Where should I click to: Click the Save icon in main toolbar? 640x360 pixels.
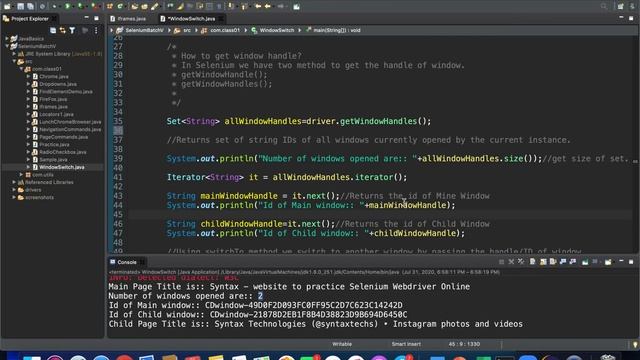tap(20, 7)
